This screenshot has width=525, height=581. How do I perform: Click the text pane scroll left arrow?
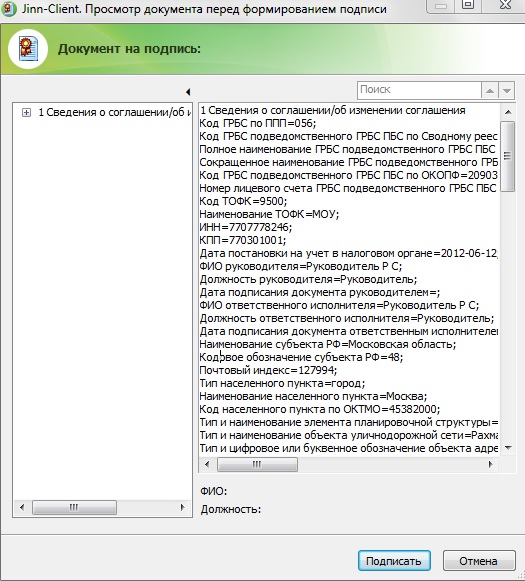point(207,464)
